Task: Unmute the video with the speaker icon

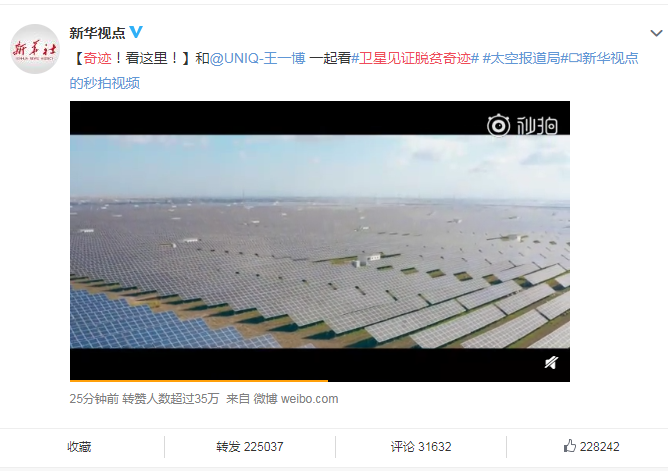Action: pyautogui.click(x=551, y=362)
